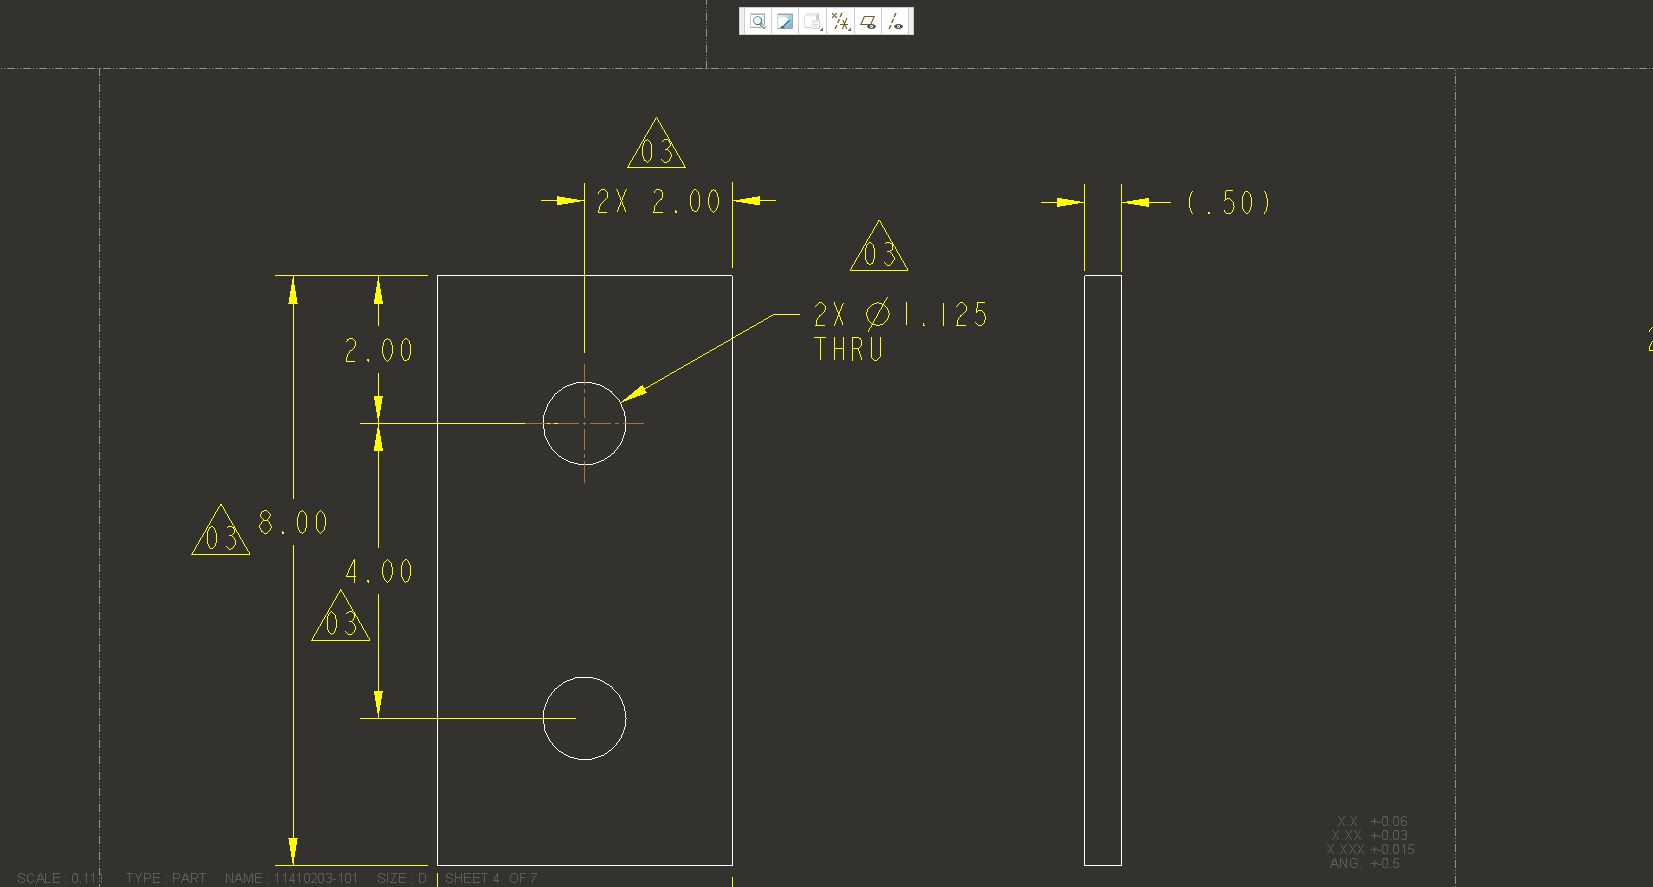This screenshot has width=1653, height=887.
Task: Select the lower hole circle in the plate
Action: 585,718
